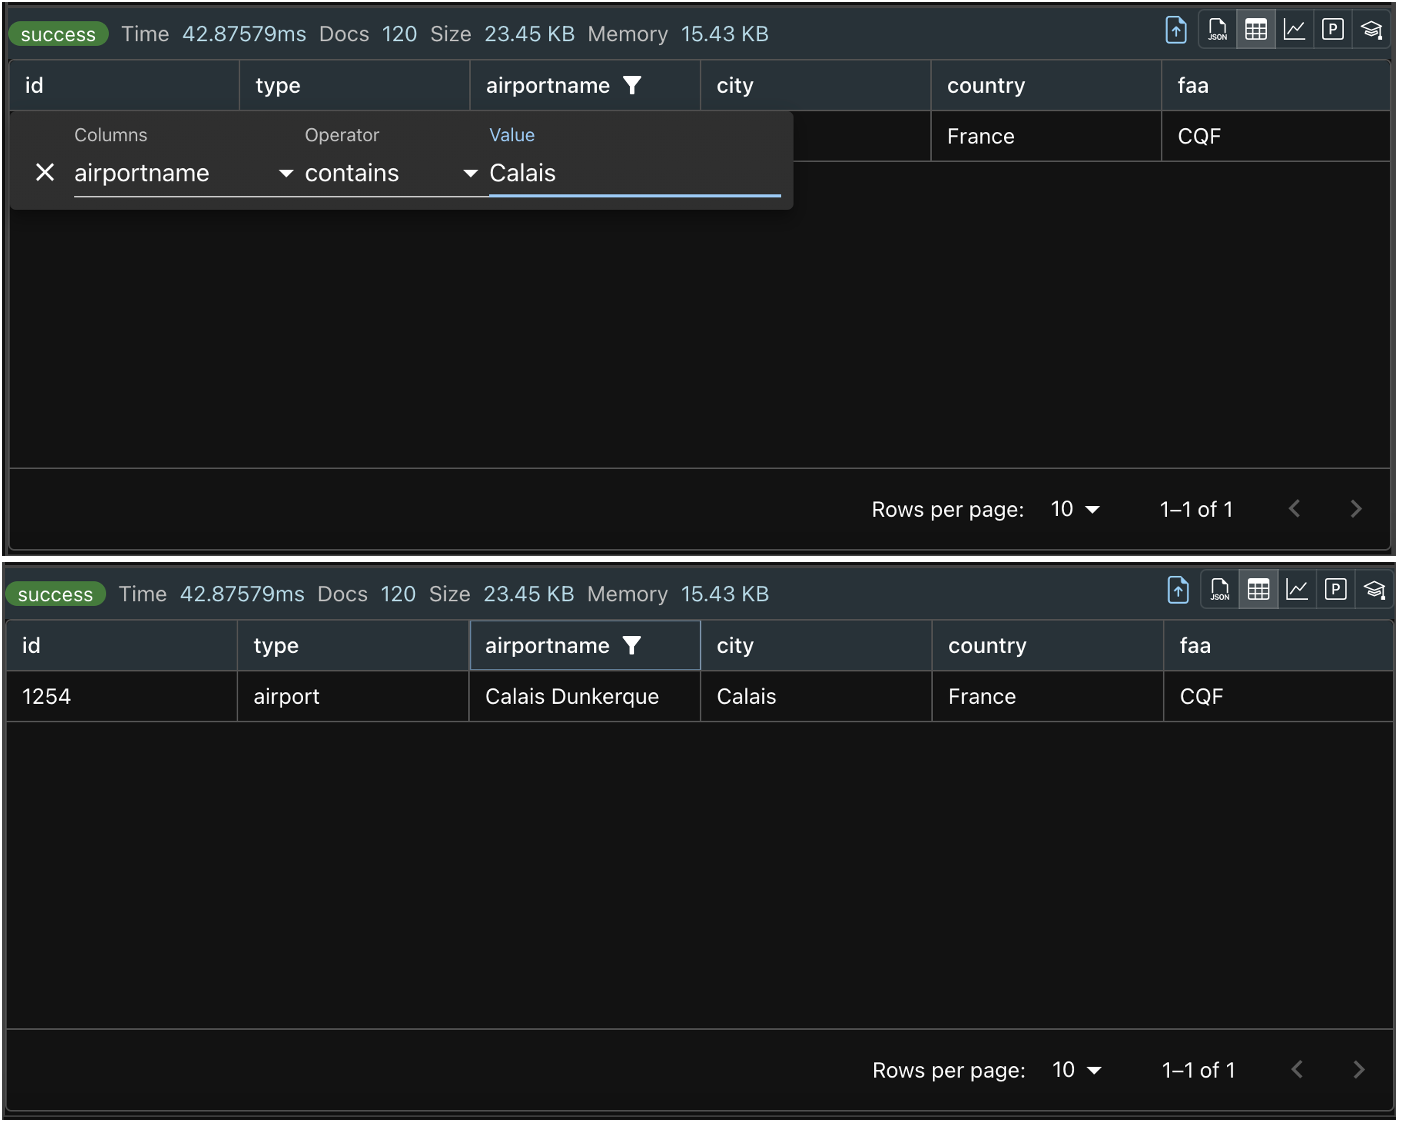Open the plan (P) view in top panel
The height and width of the screenshot is (1124, 1404).
[1333, 30]
